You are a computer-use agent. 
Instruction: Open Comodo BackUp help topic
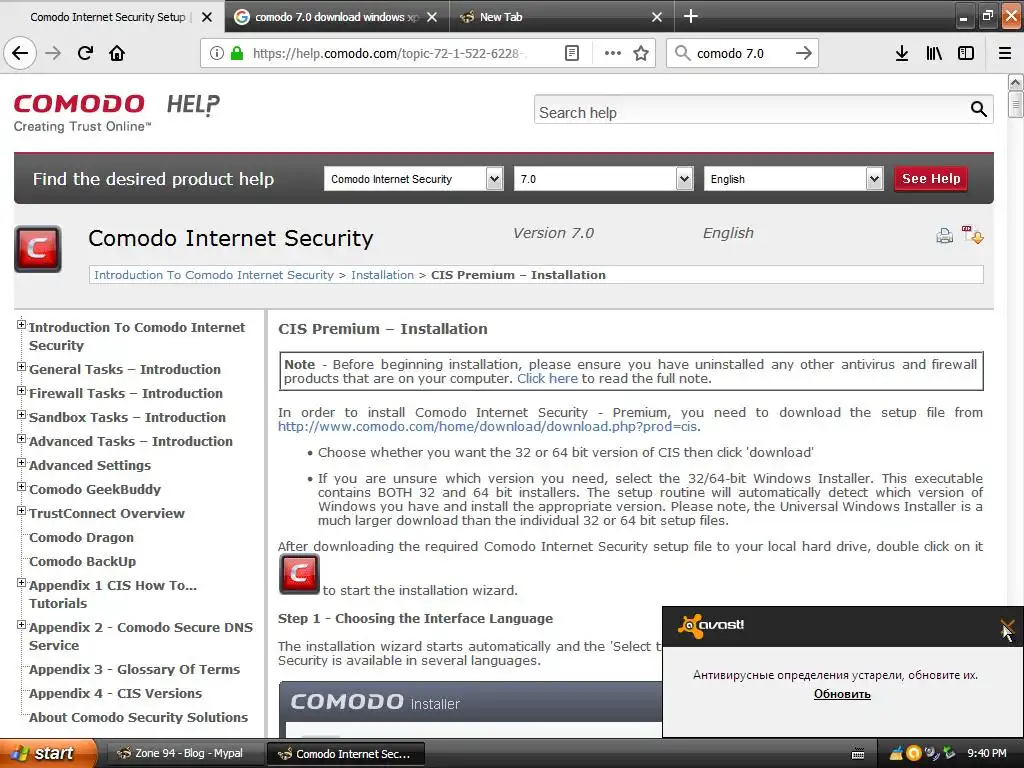click(82, 562)
